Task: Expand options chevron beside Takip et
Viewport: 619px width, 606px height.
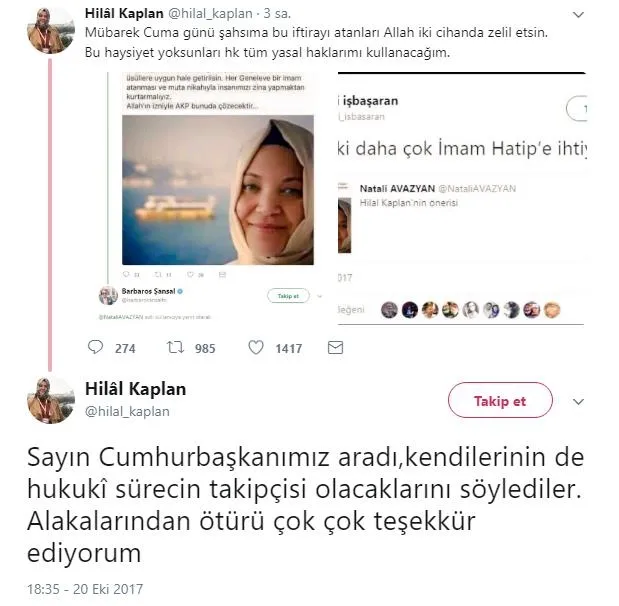Action: coord(578,402)
